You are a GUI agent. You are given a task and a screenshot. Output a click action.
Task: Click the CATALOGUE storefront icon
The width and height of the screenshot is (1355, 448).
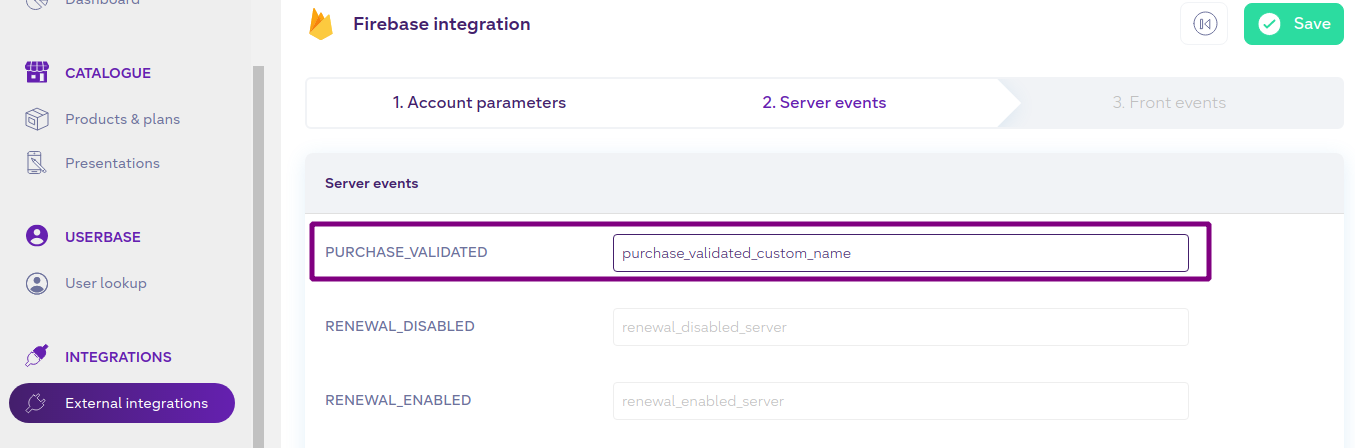pos(37,73)
